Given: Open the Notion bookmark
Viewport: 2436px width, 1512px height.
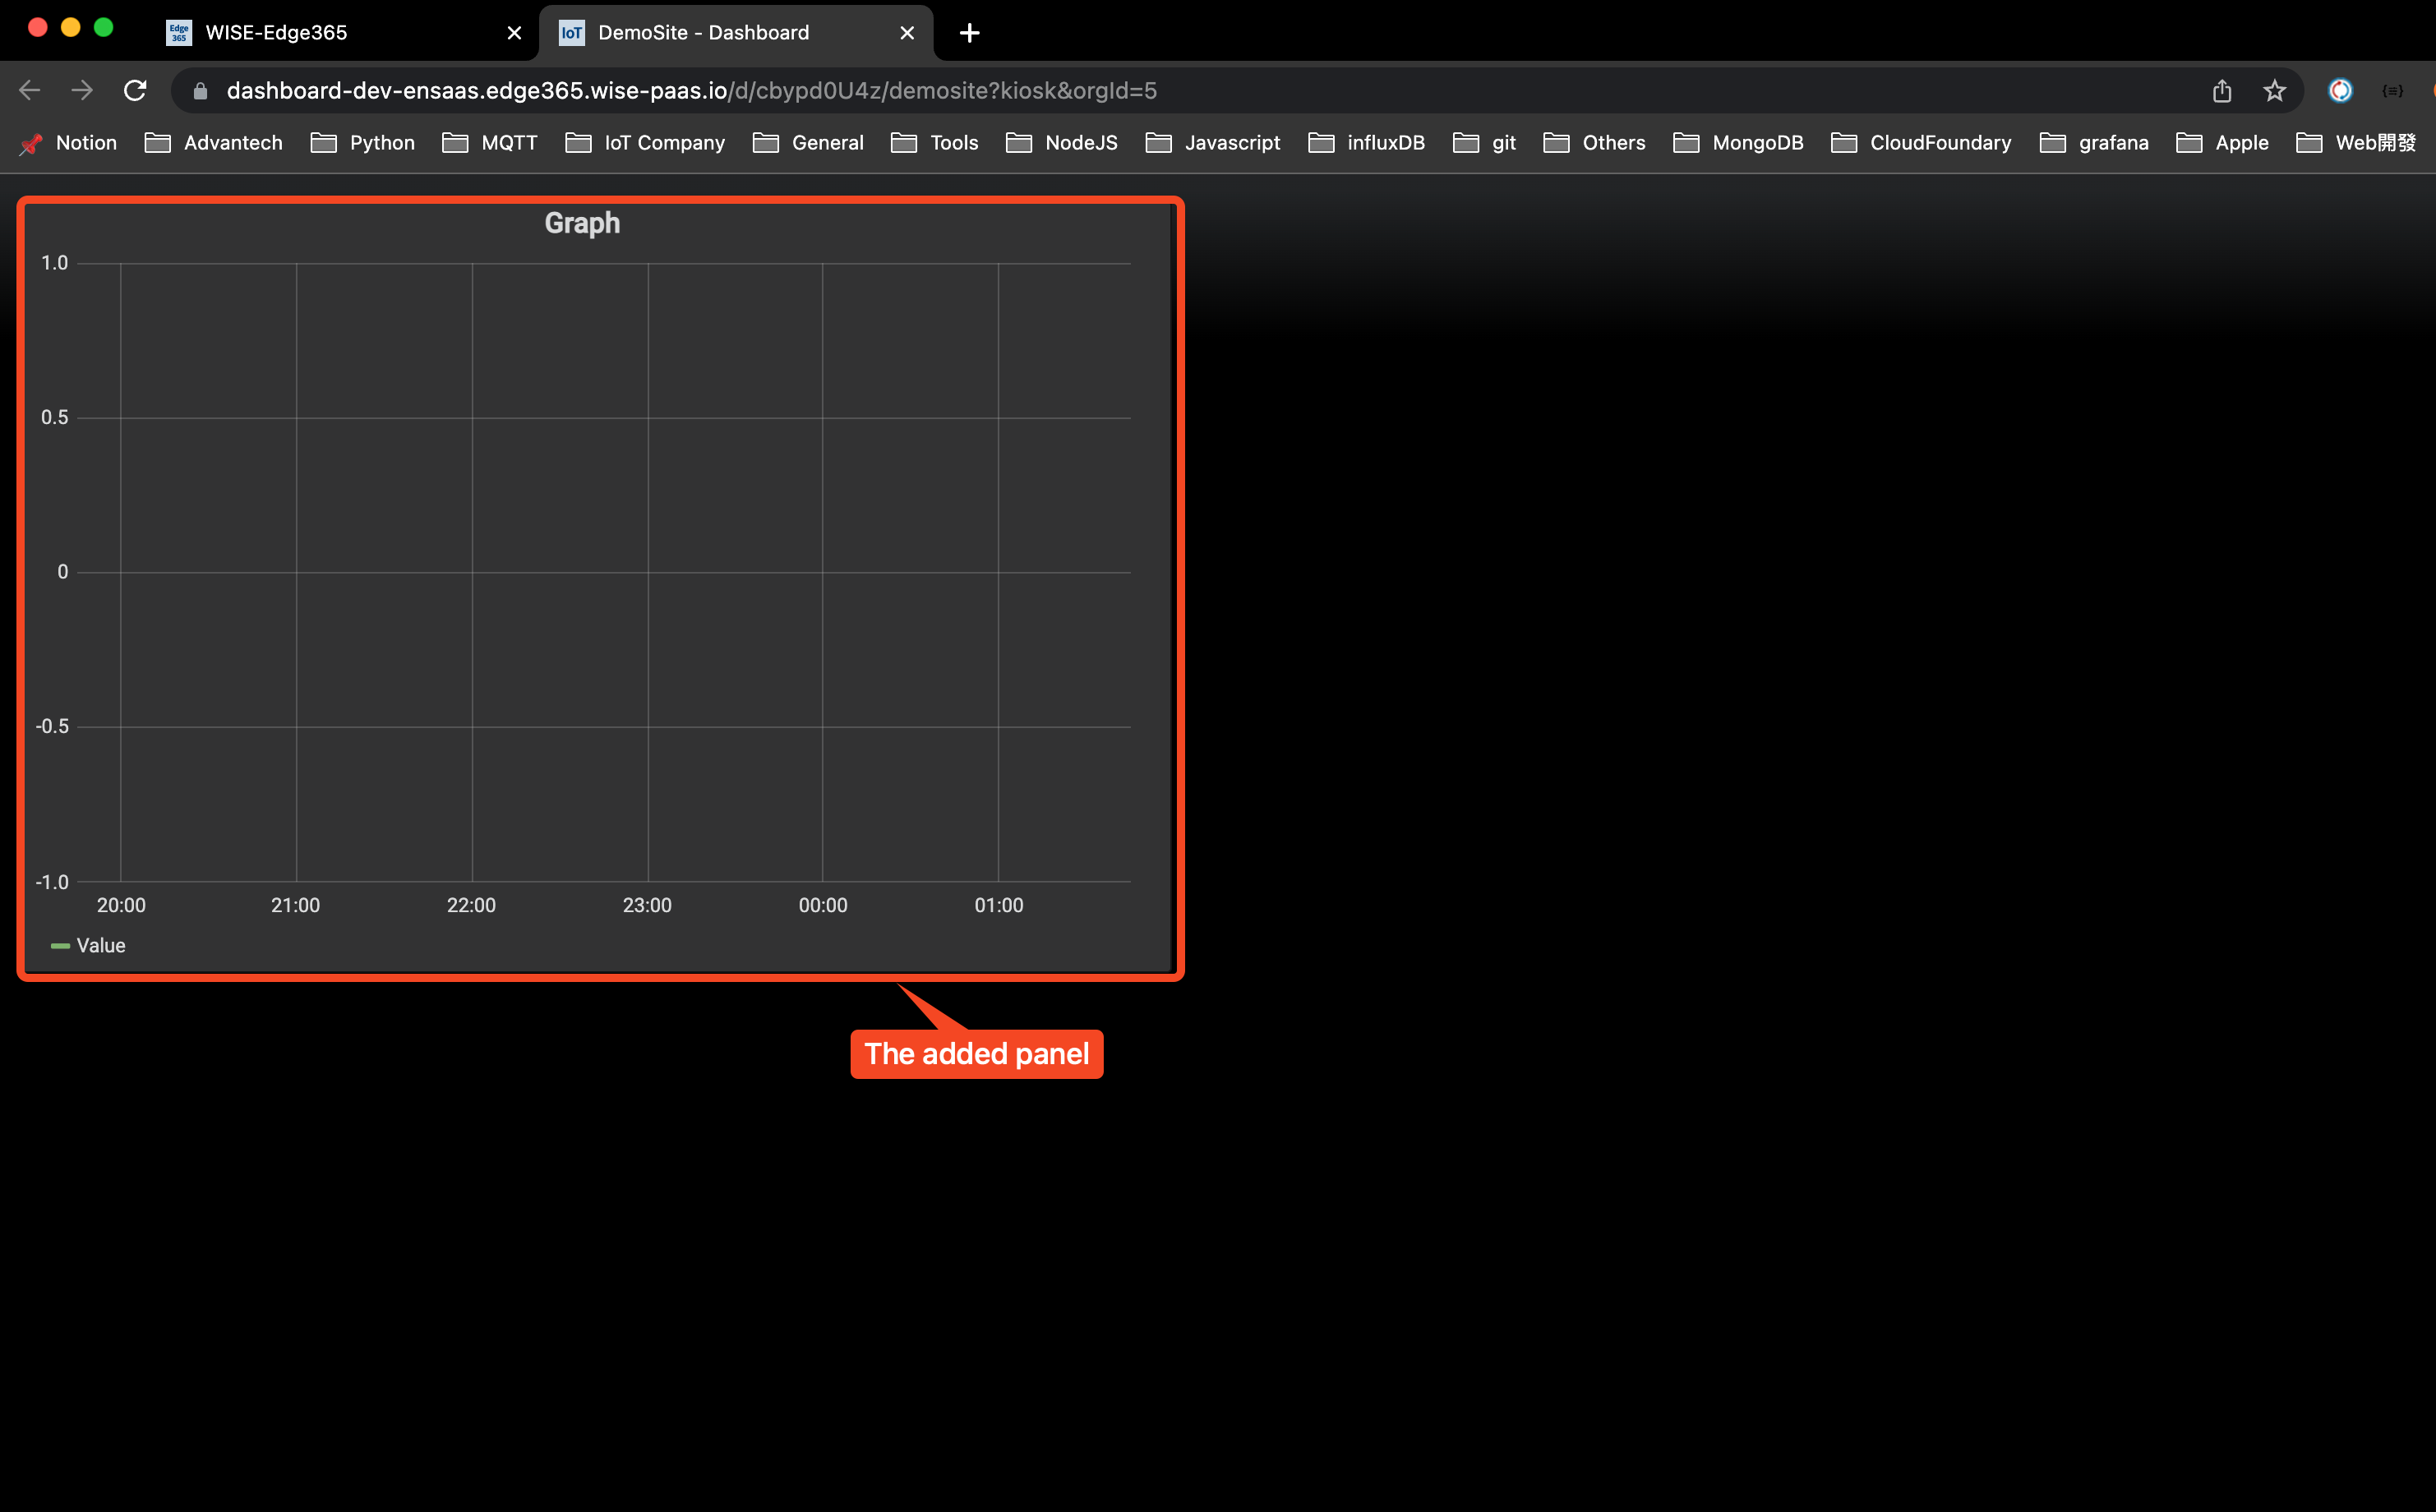Looking at the screenshot, I should point(85,143).
